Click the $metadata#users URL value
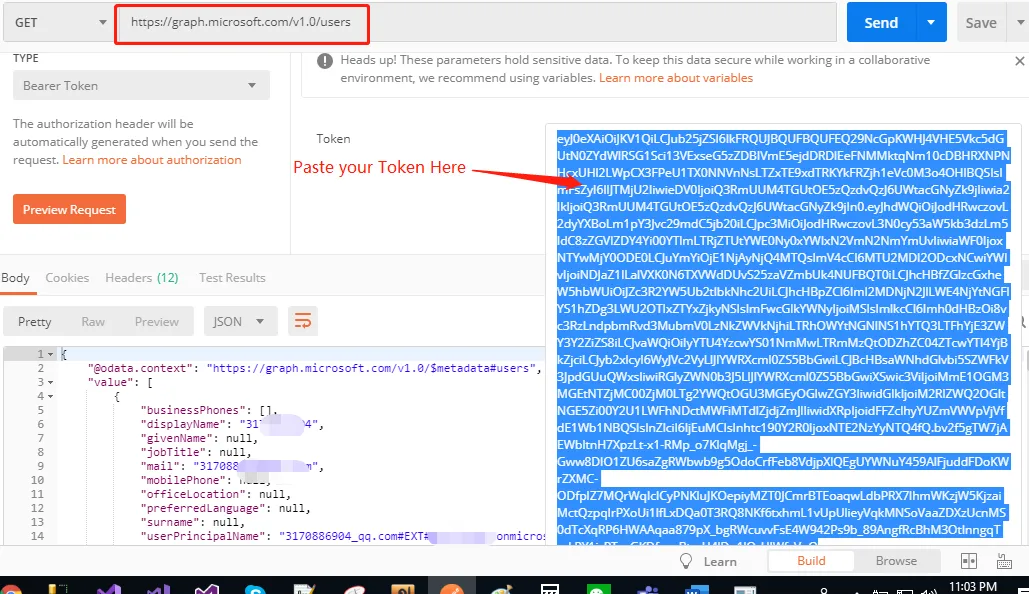The height and width of the screenshot is (594, 1029). (371, 368)
